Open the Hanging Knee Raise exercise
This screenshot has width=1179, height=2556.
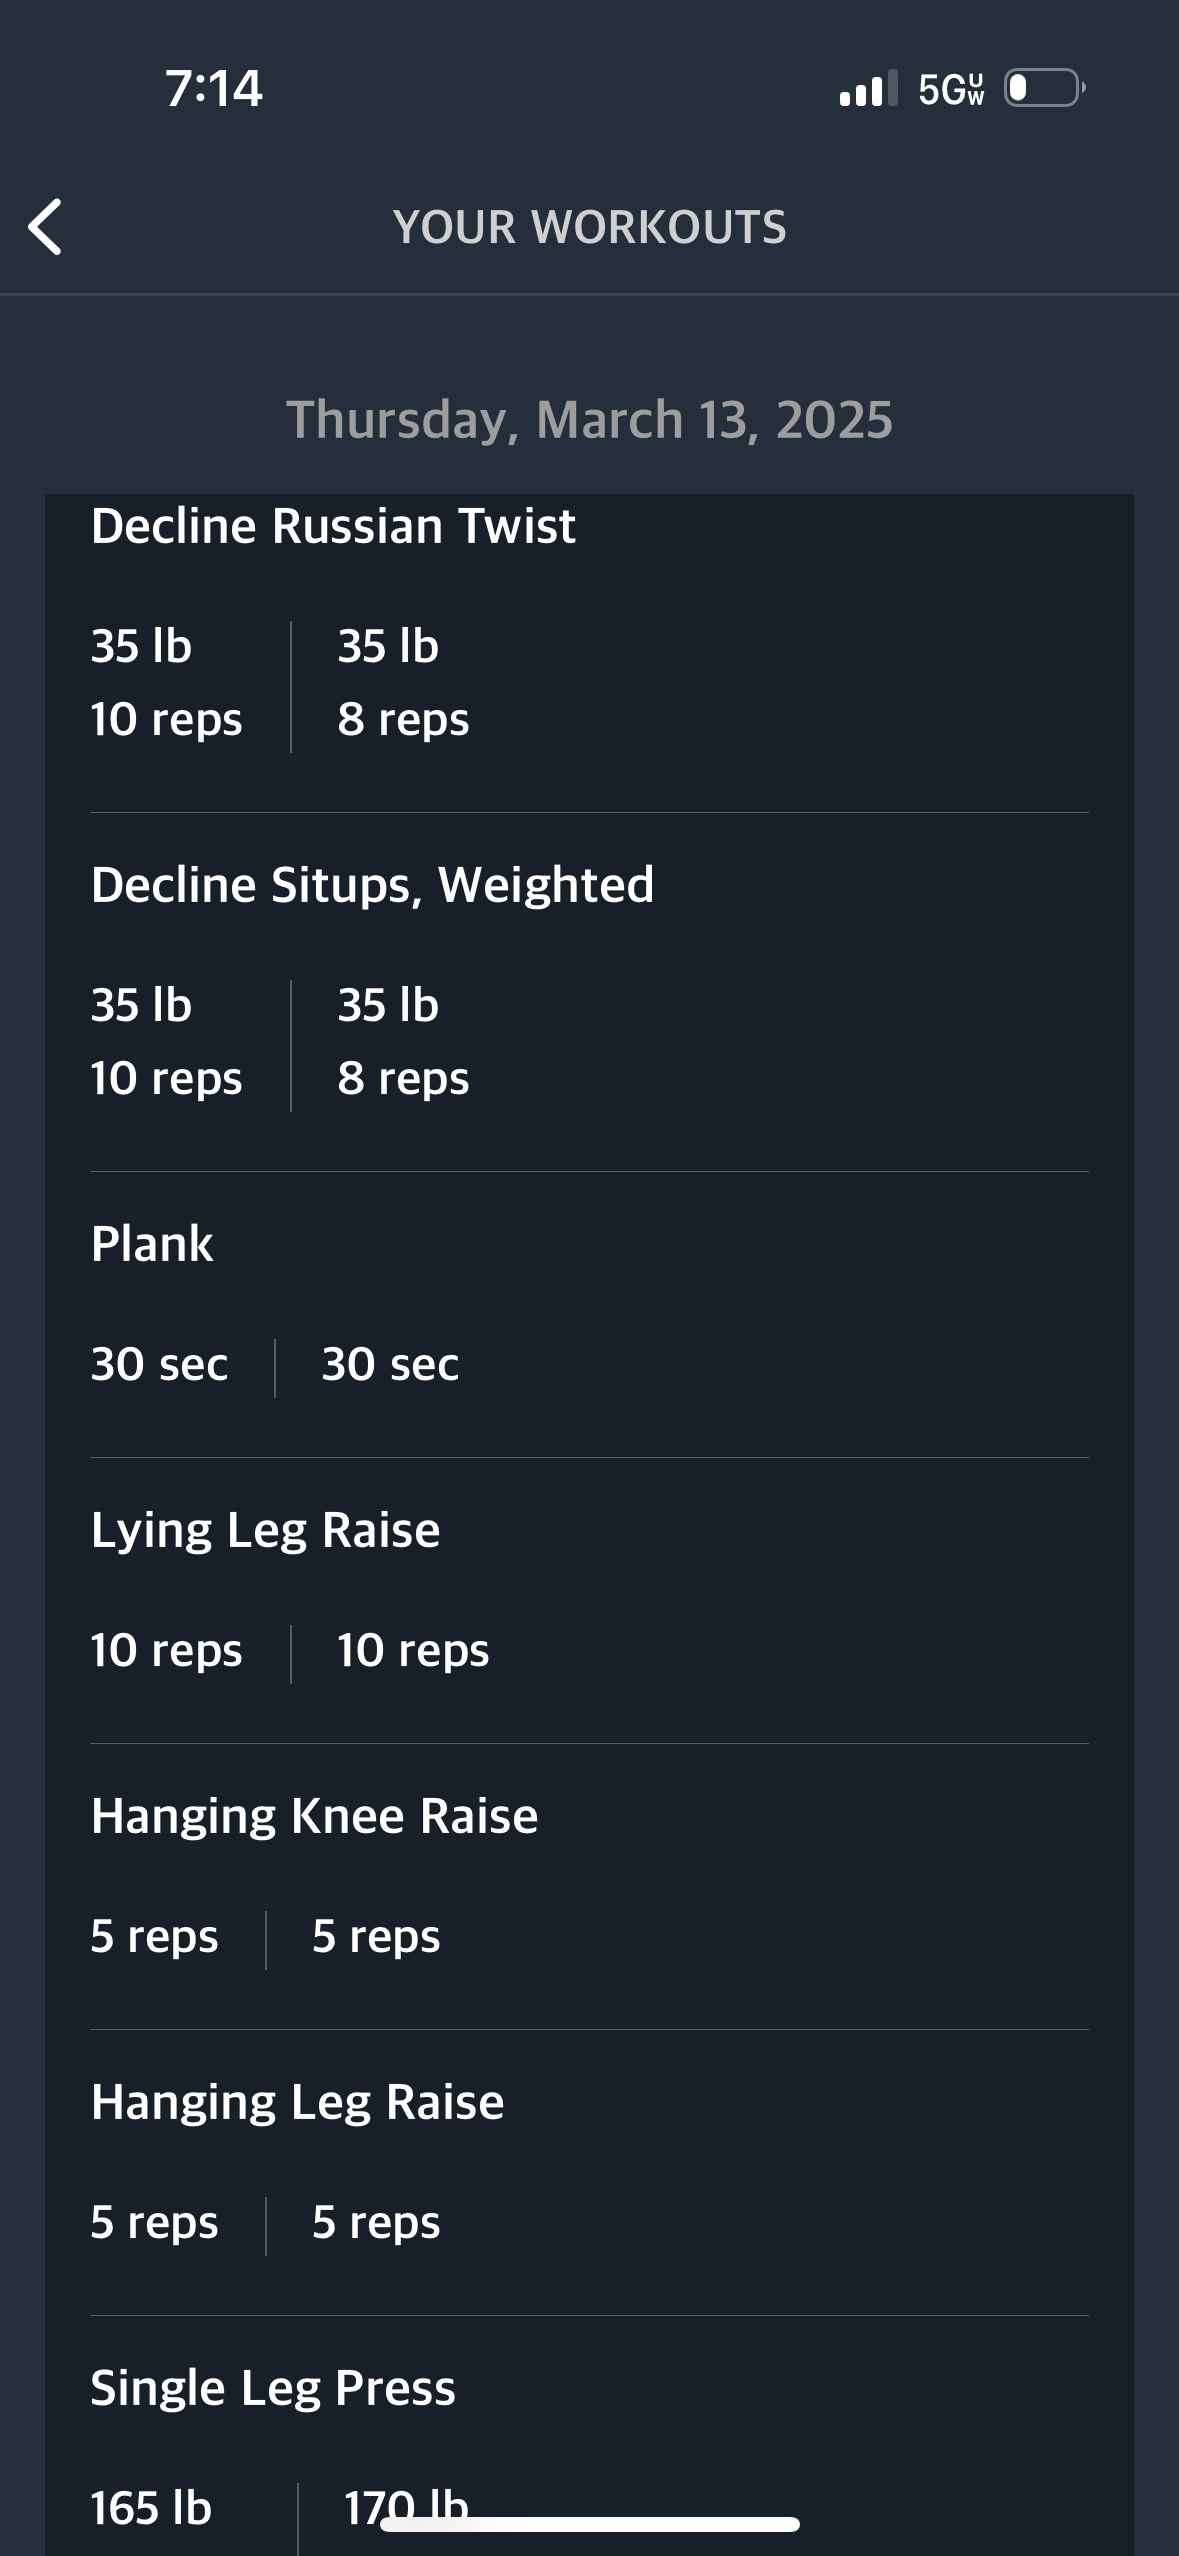pyautogui.click(x=314, y=1816)
